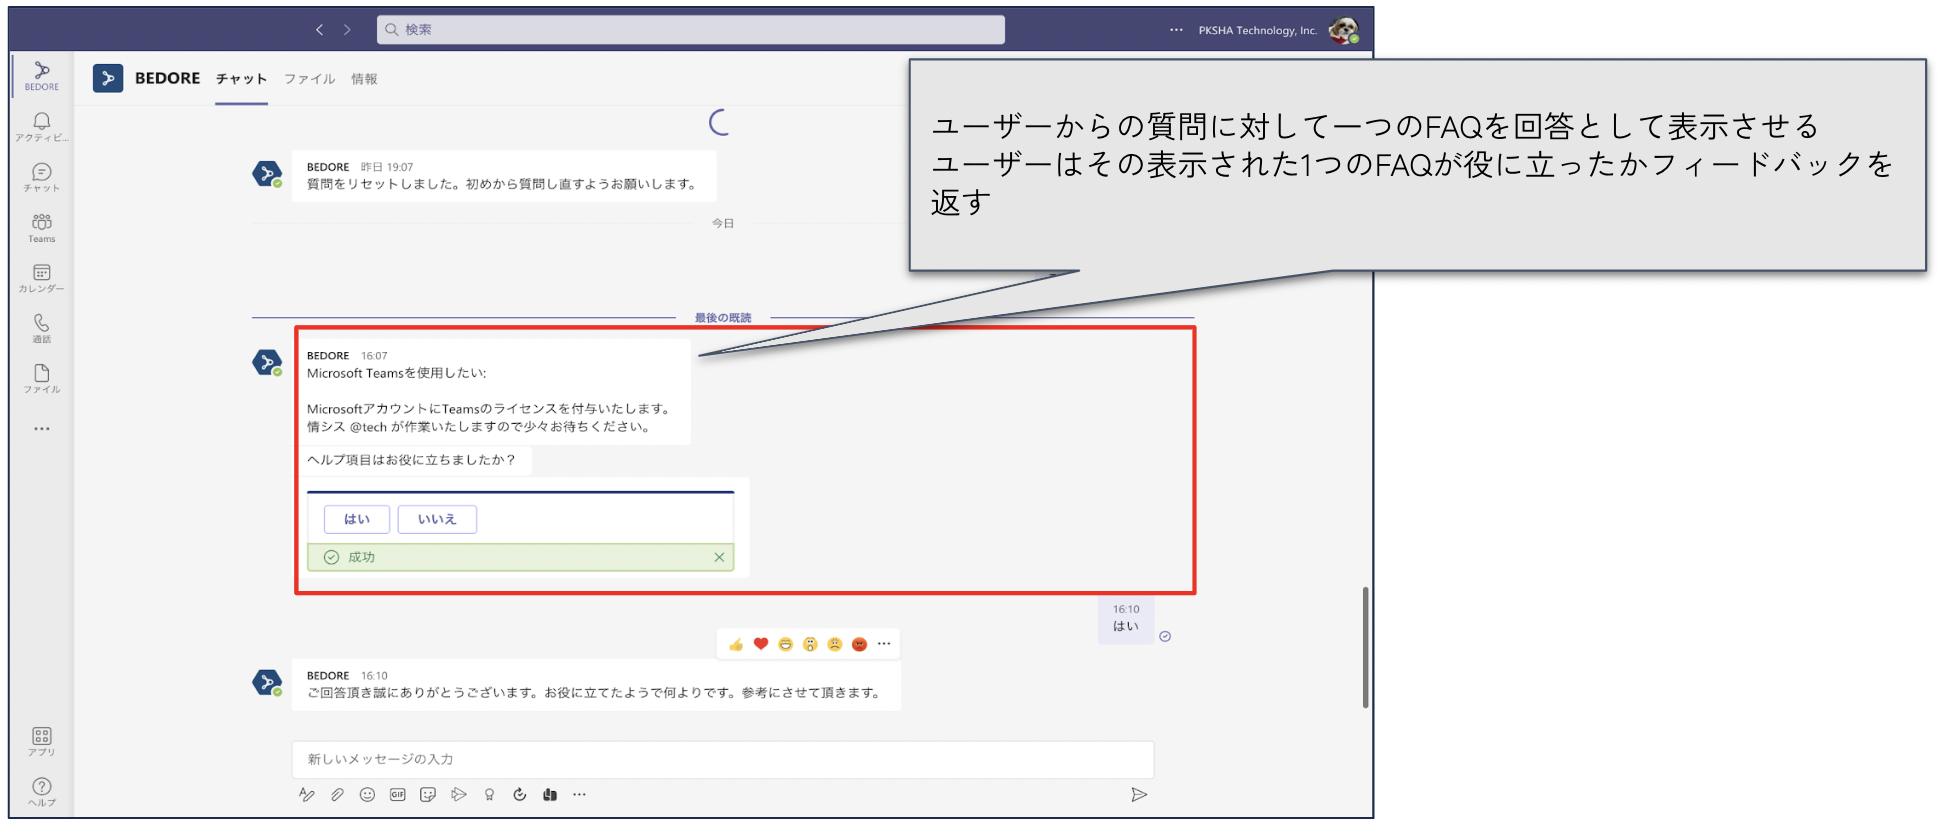
Task: Go forward with the right arrow
Action: [x=347, y=30]
